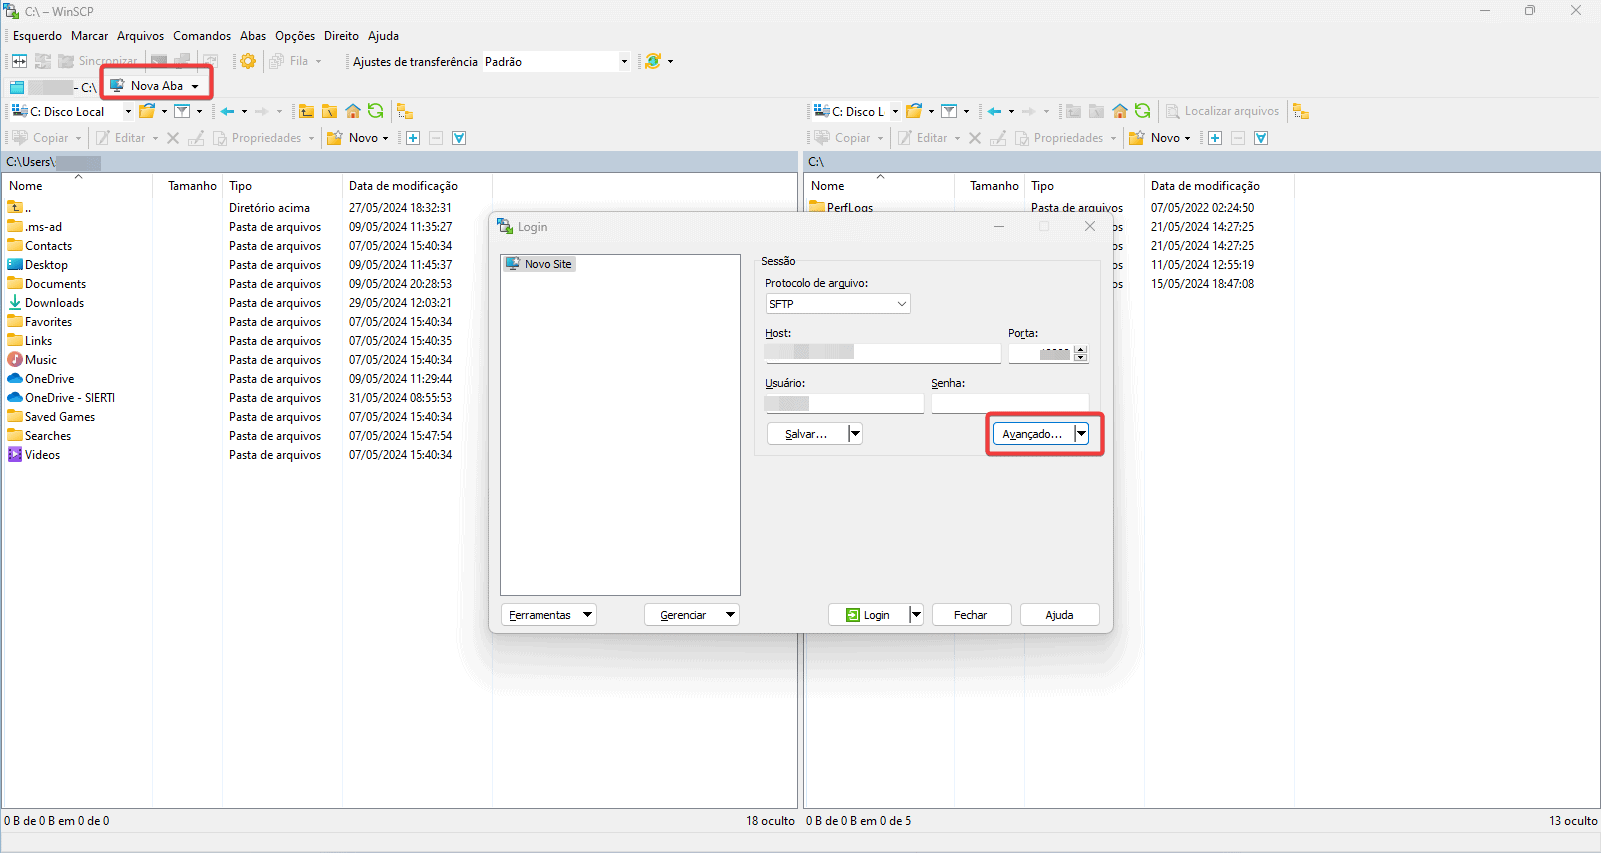Click the left panel Select Files plus icon
Screen dimensions: 1601x853
413,138
